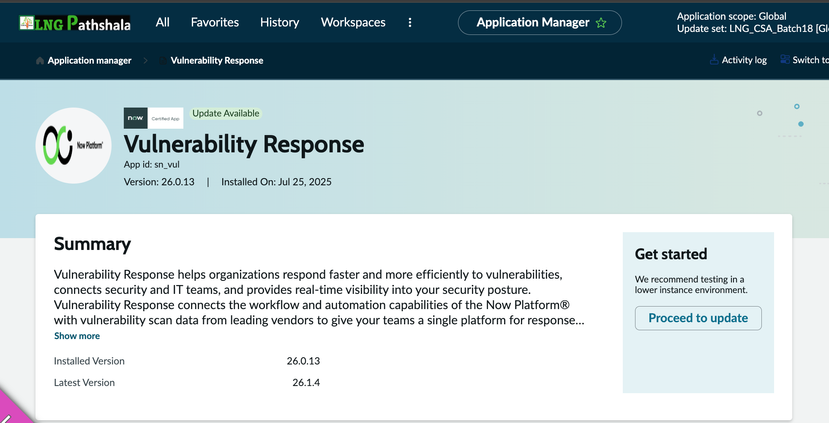
Task: Click the Vulnerability Response heading
Action: [244, 144]
